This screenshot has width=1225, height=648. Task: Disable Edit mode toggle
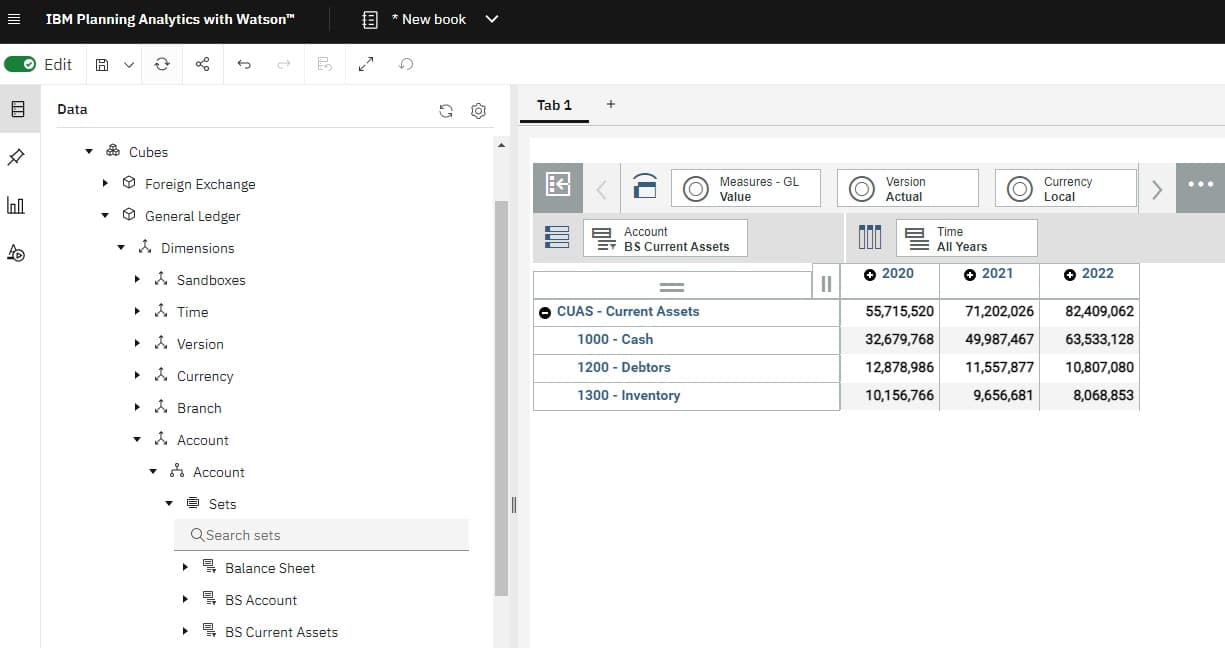(x=22, y=64)
